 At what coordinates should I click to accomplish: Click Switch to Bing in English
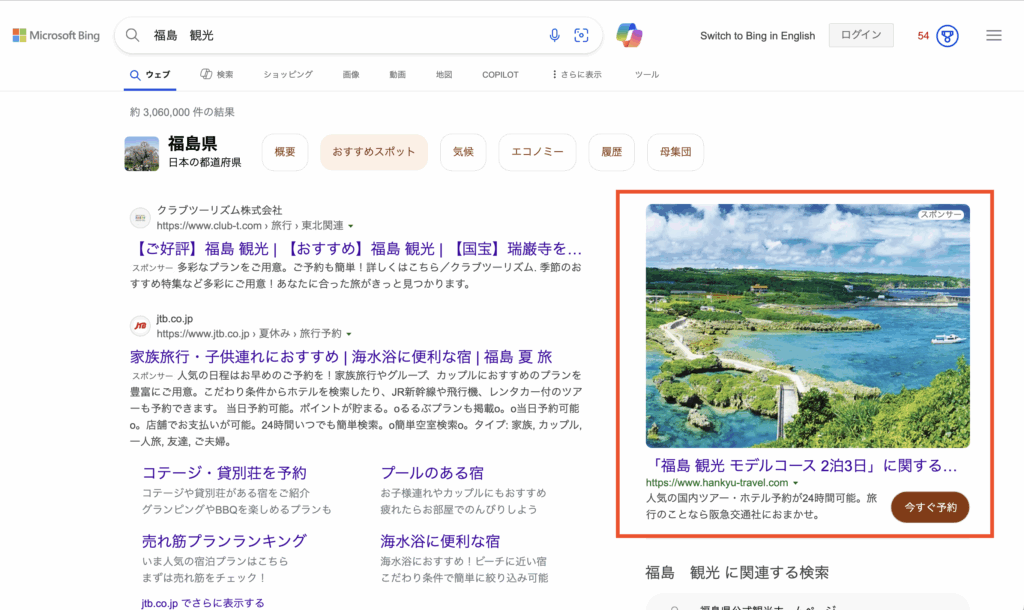click(758, 36)
